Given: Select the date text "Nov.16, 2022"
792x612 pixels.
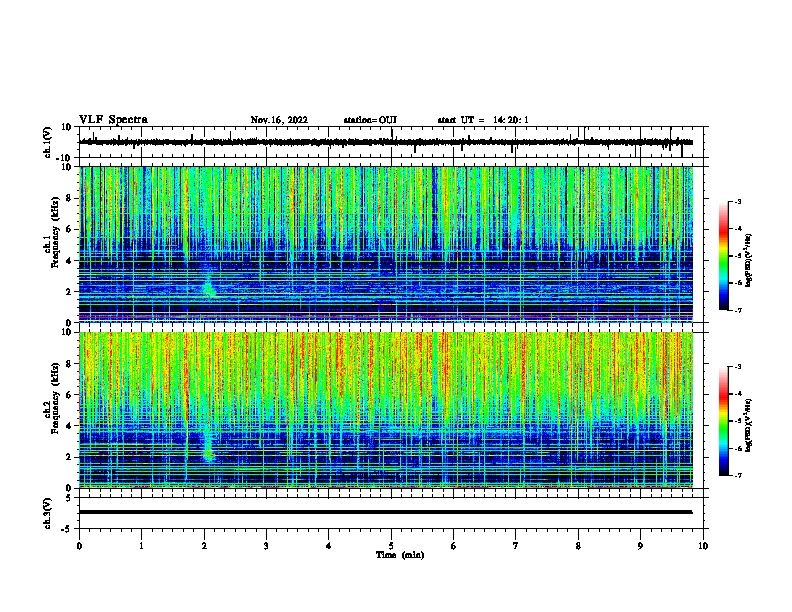Looking at the screenshot, I should [279, 120].
